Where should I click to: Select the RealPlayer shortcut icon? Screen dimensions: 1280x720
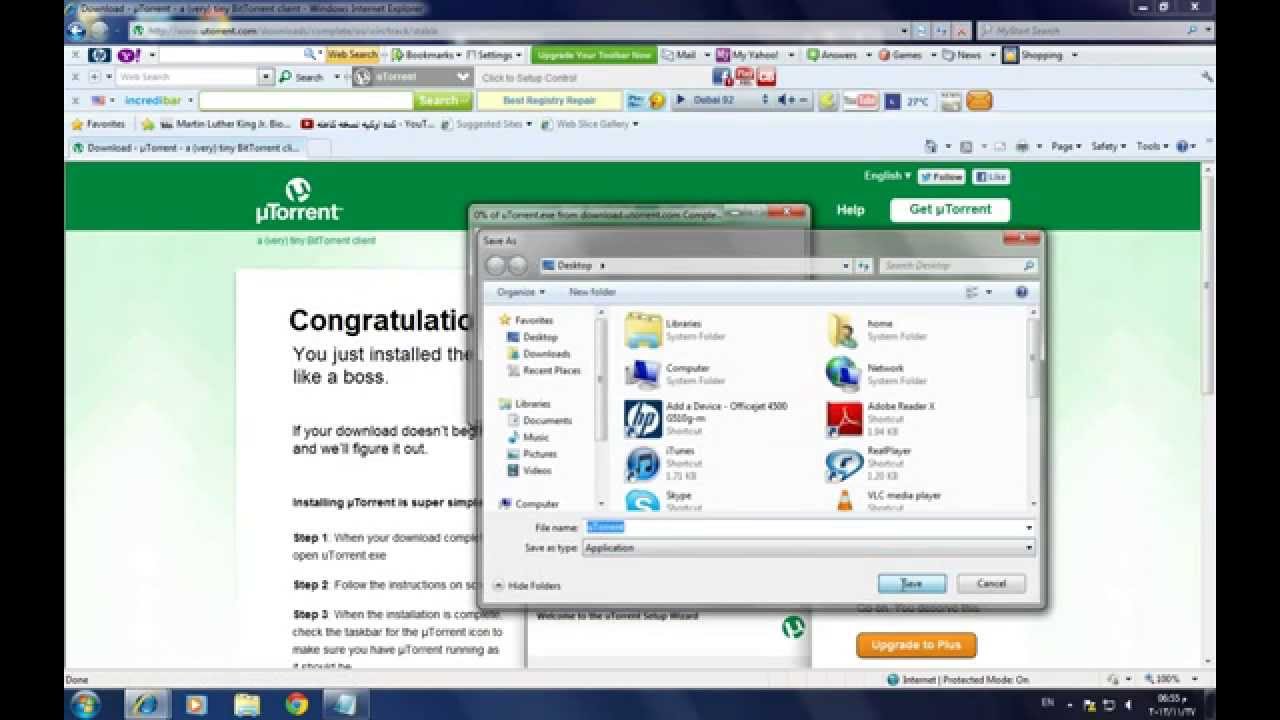click(x=844, y=464)
